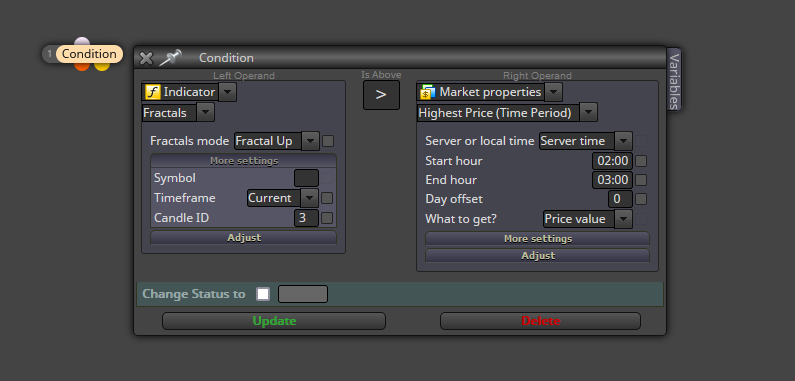Open the Timeframe Current dropdown

pos(309,198)
